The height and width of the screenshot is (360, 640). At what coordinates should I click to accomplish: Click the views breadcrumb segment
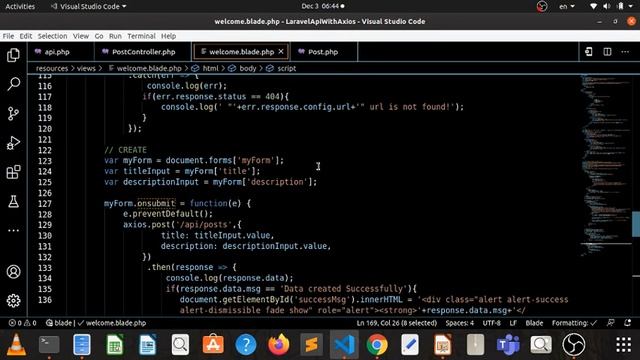click(x=86, y=68)
